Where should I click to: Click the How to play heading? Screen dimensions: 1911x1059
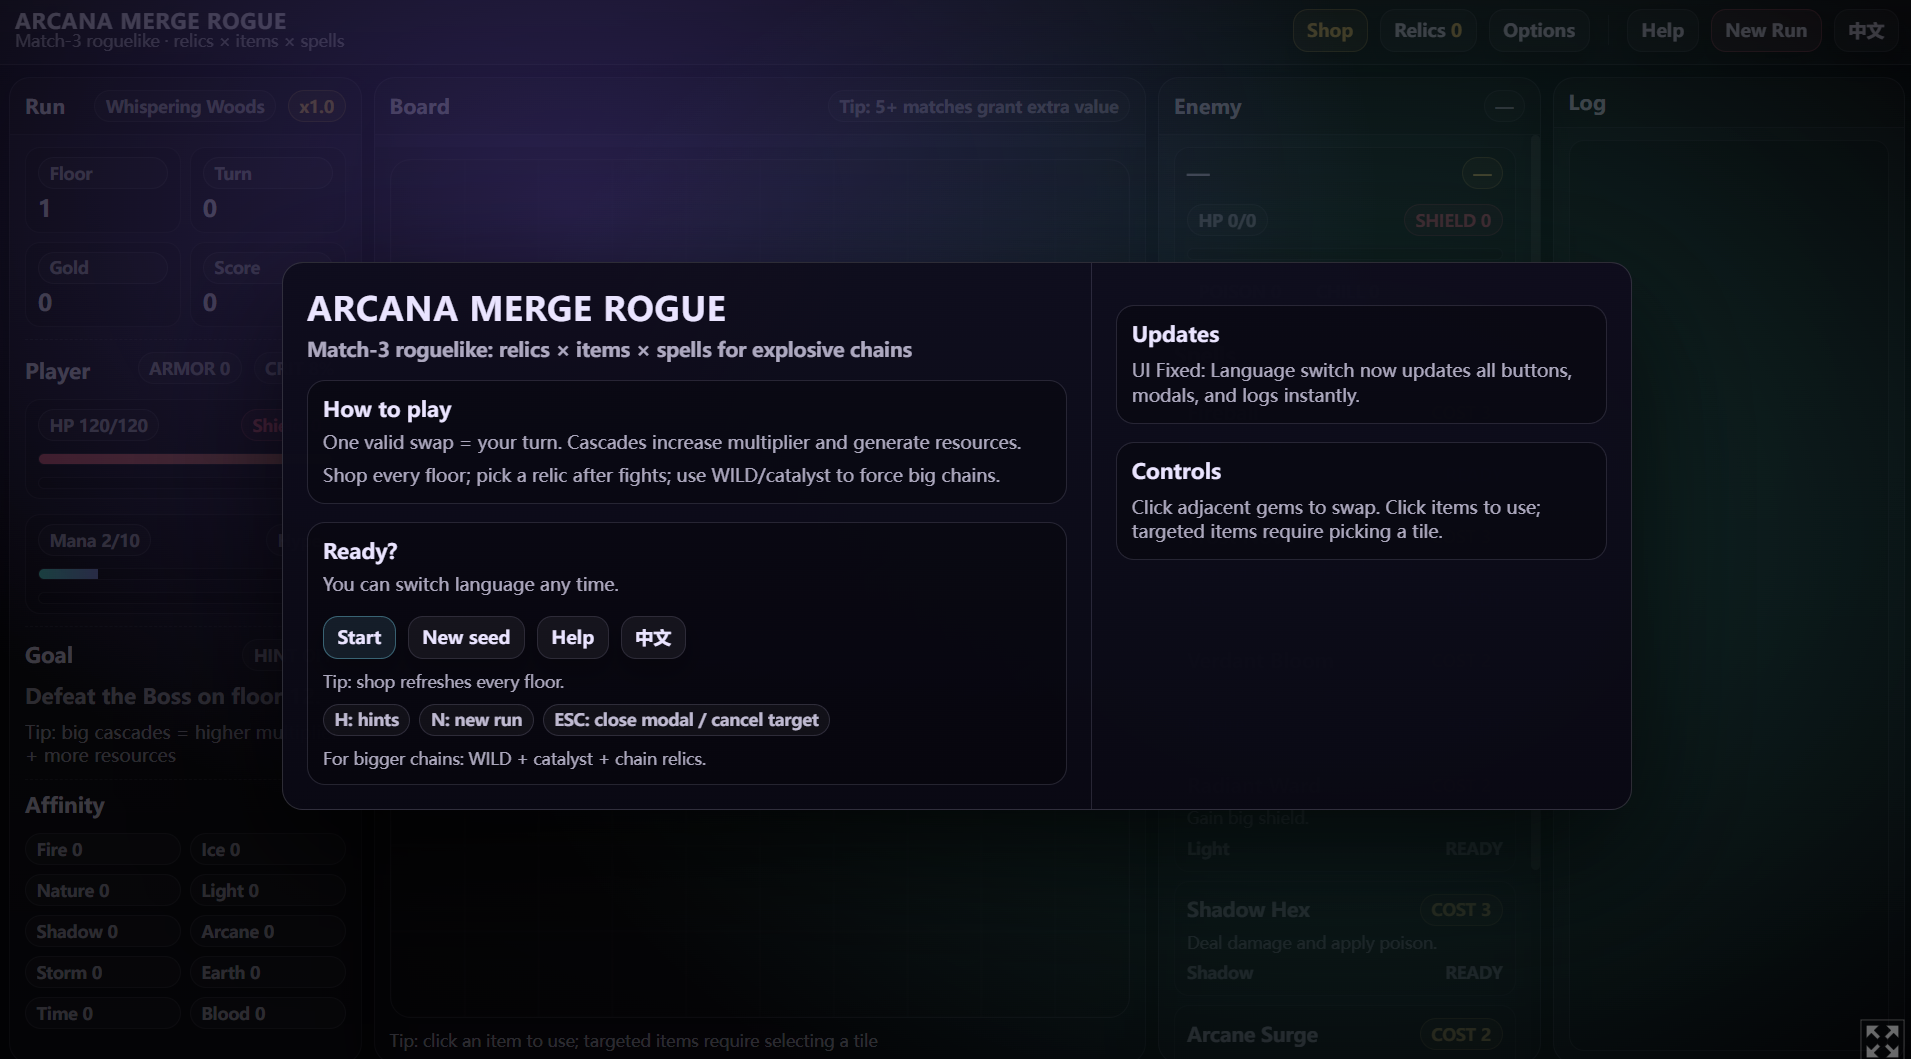point(387,409)
